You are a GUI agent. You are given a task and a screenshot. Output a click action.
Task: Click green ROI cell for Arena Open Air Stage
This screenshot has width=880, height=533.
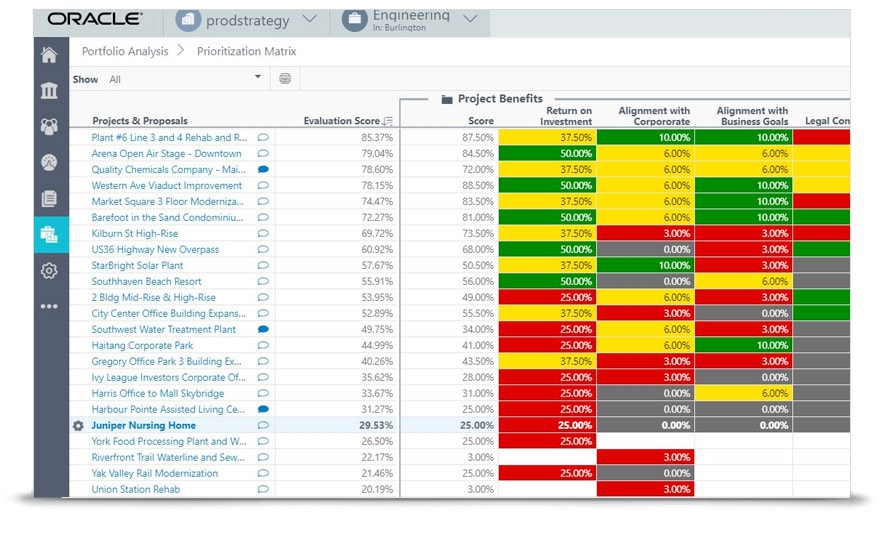547,154
